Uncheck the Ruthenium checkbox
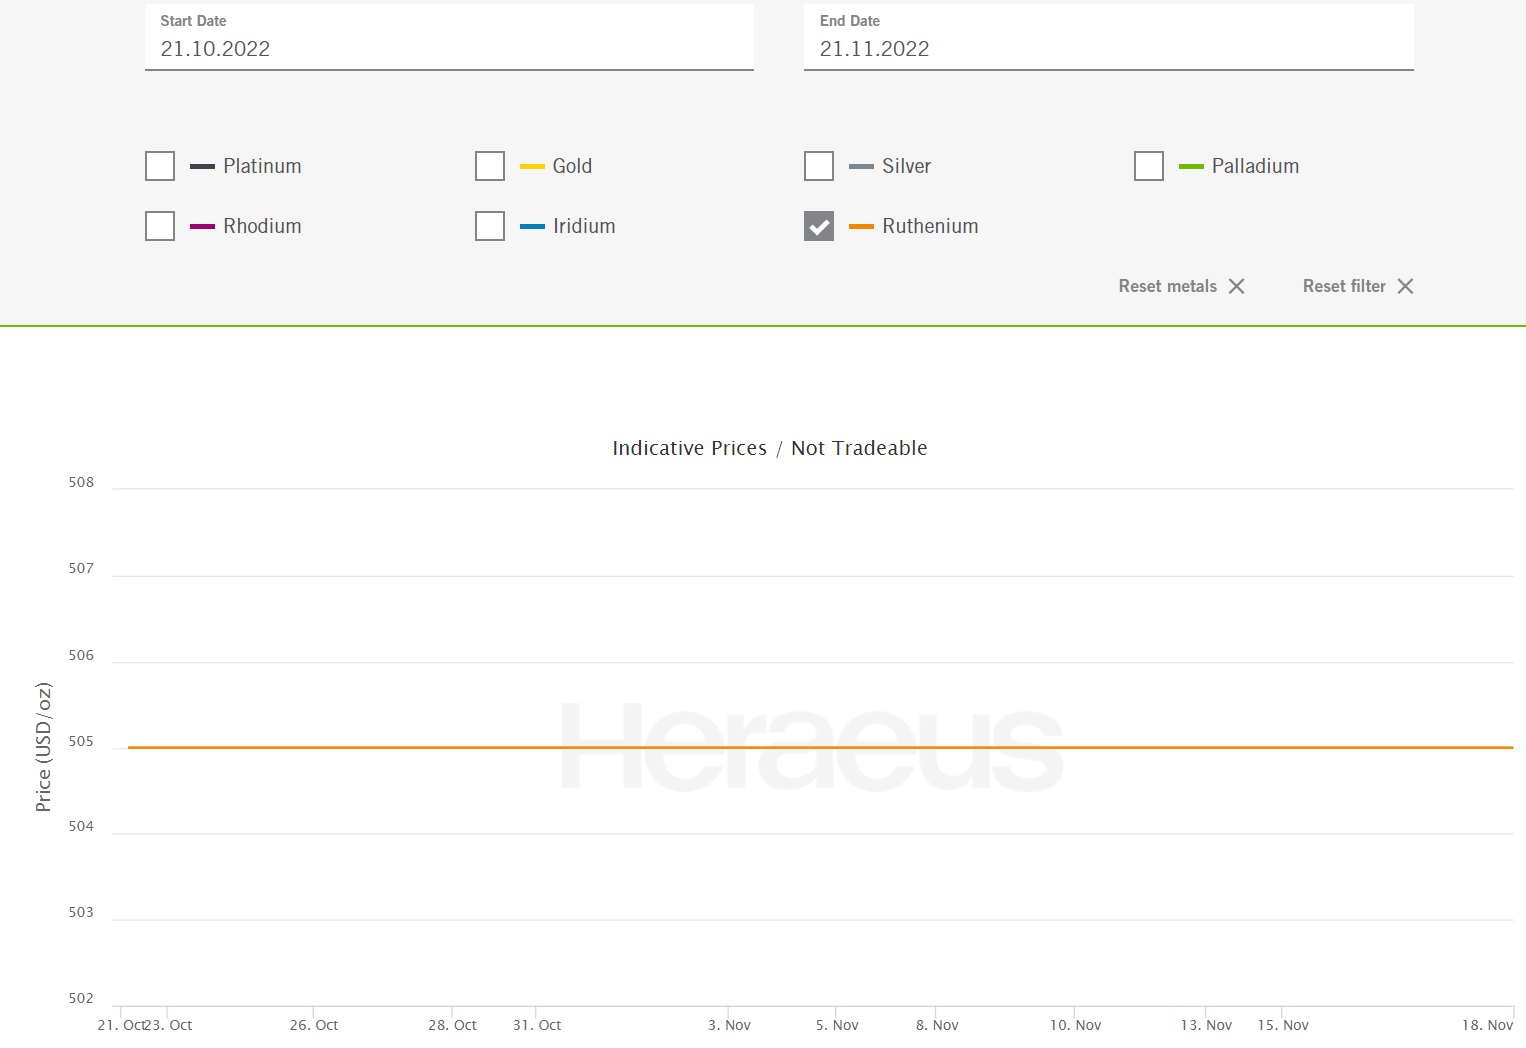This screenshot has width=1526, height=1048. [819, 226]
